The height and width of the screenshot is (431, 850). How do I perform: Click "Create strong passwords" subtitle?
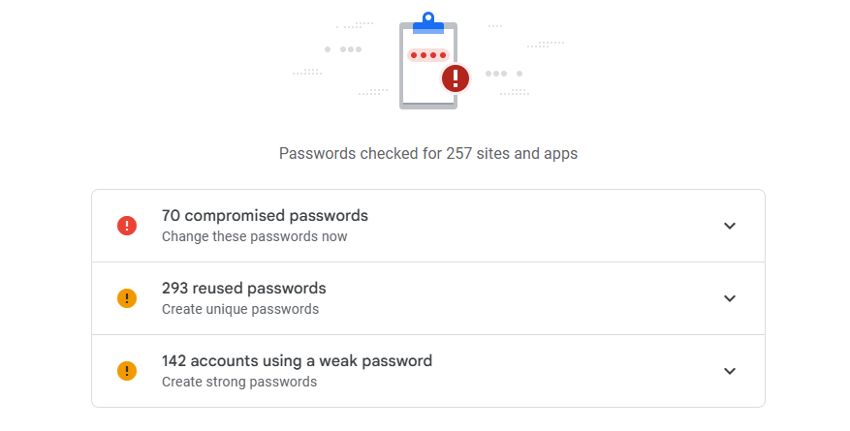(x=239, y=382)
